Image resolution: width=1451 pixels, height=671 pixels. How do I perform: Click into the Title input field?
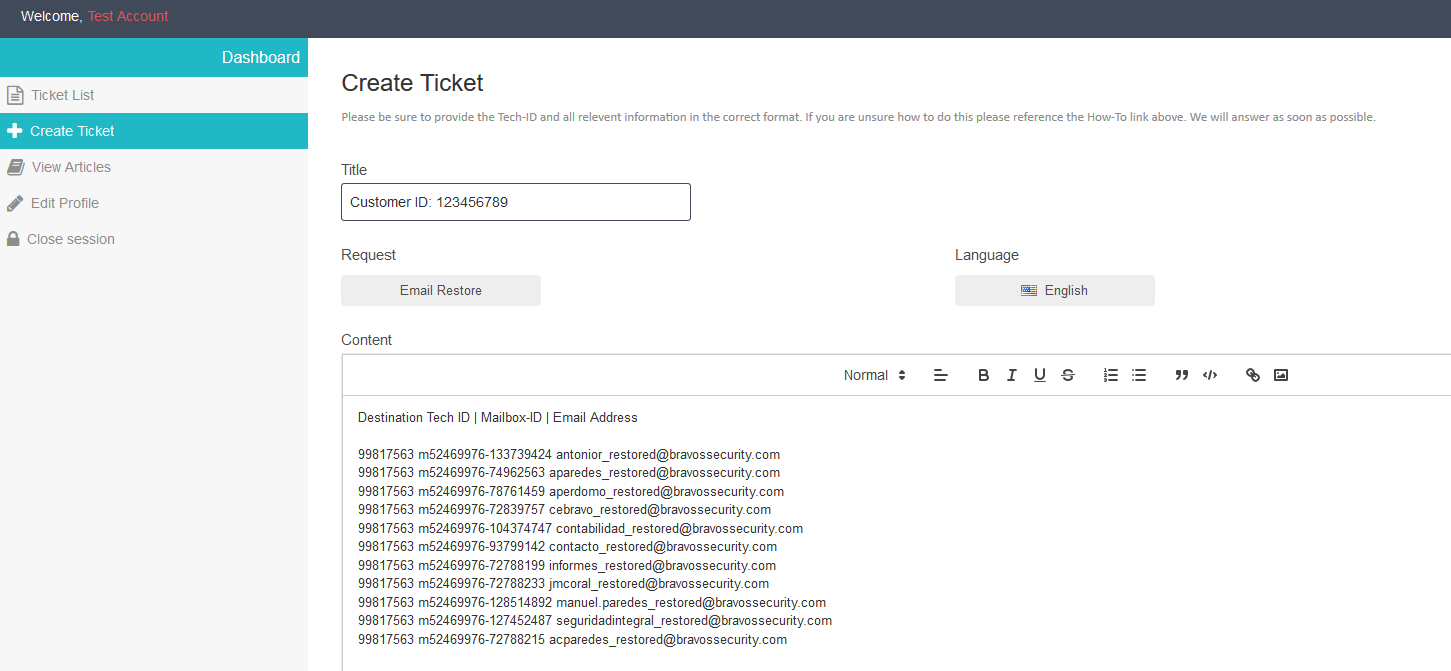pyautogui.click(x=515, y=202)
